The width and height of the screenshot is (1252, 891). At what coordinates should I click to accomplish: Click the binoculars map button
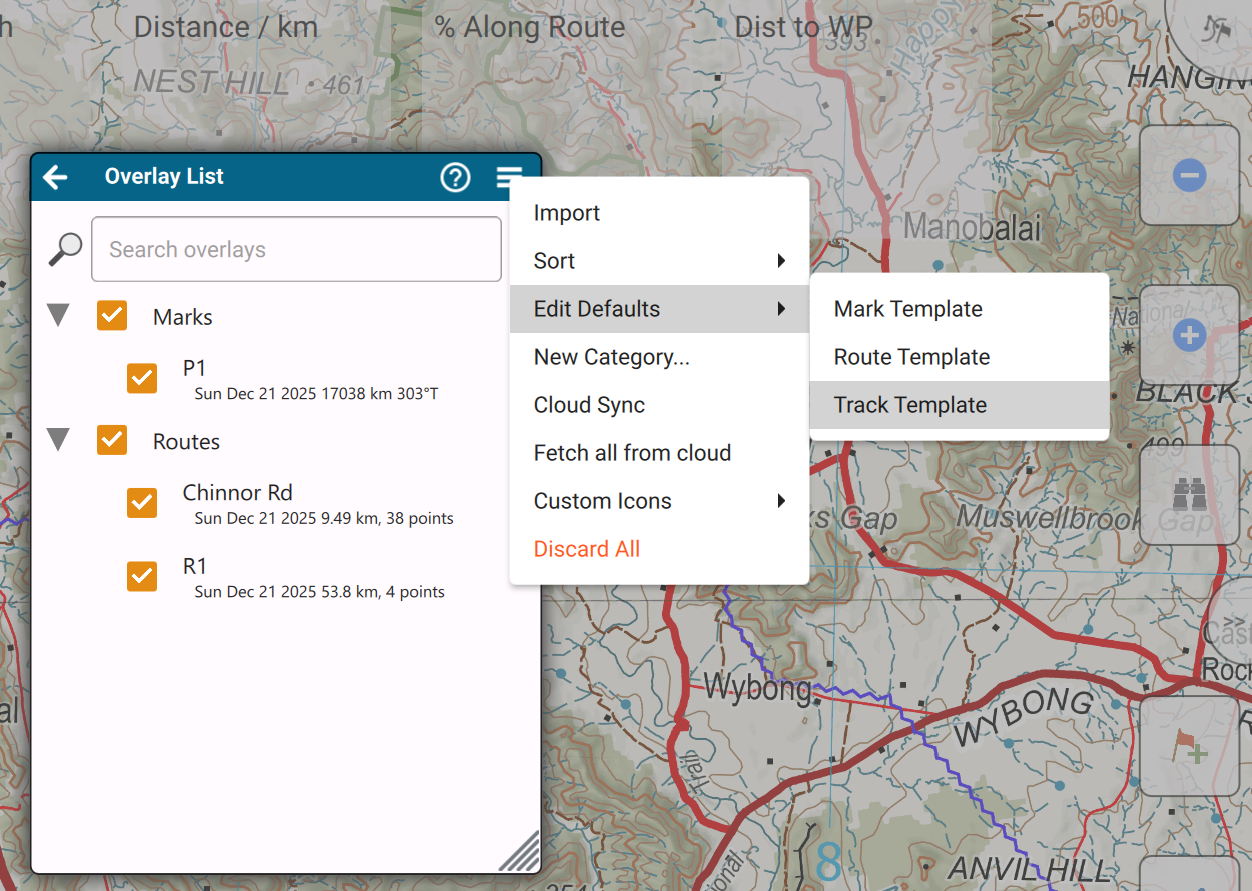pyautogui.click(x=1189, y=495)
